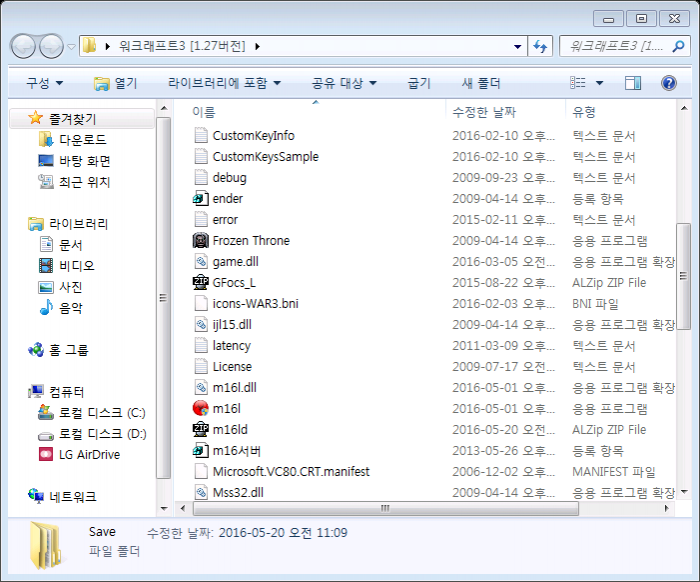Open the address bar history dropdown arrow

pos(517,46)
